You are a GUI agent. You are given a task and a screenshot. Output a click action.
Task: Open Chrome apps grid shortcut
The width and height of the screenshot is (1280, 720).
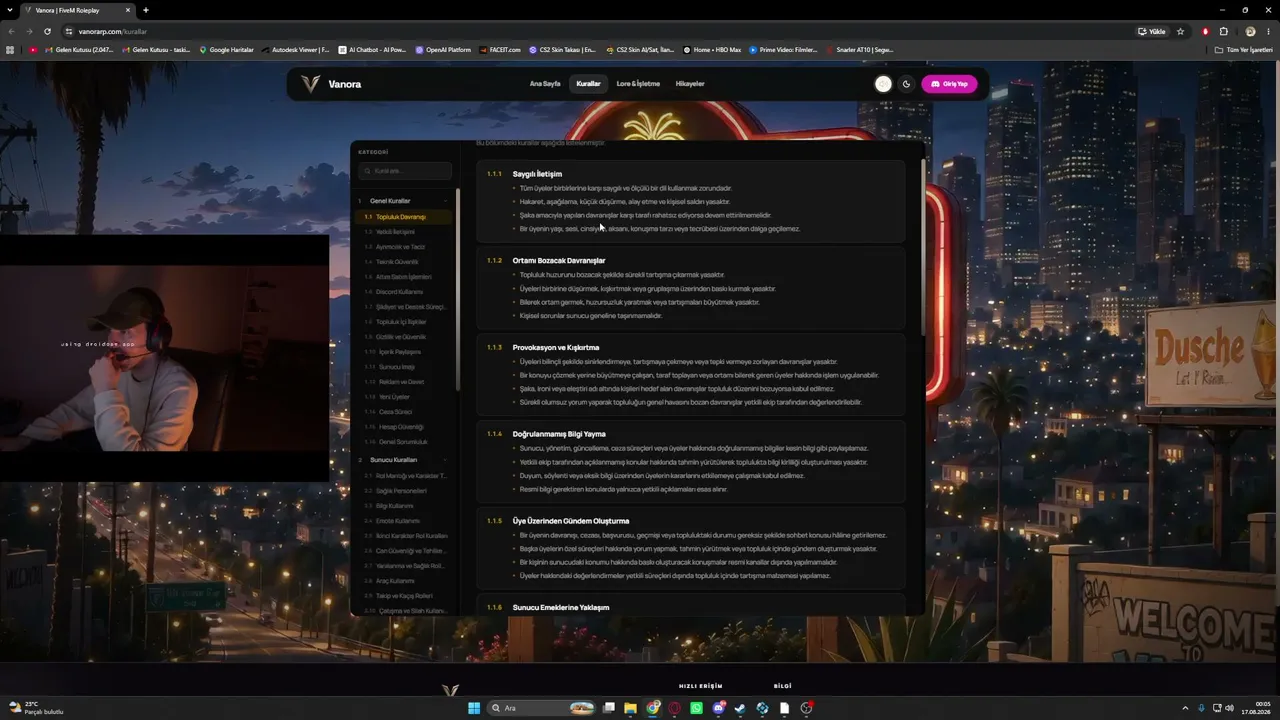click(10, 50)
